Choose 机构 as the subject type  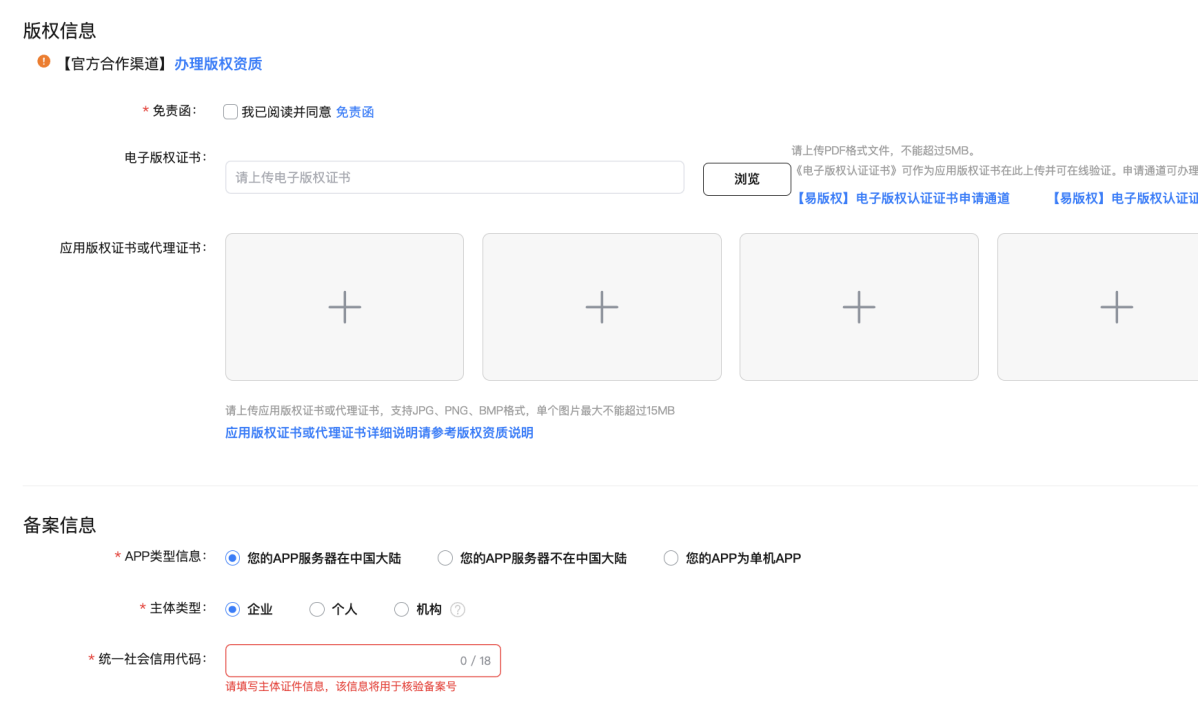click(401, 609)
